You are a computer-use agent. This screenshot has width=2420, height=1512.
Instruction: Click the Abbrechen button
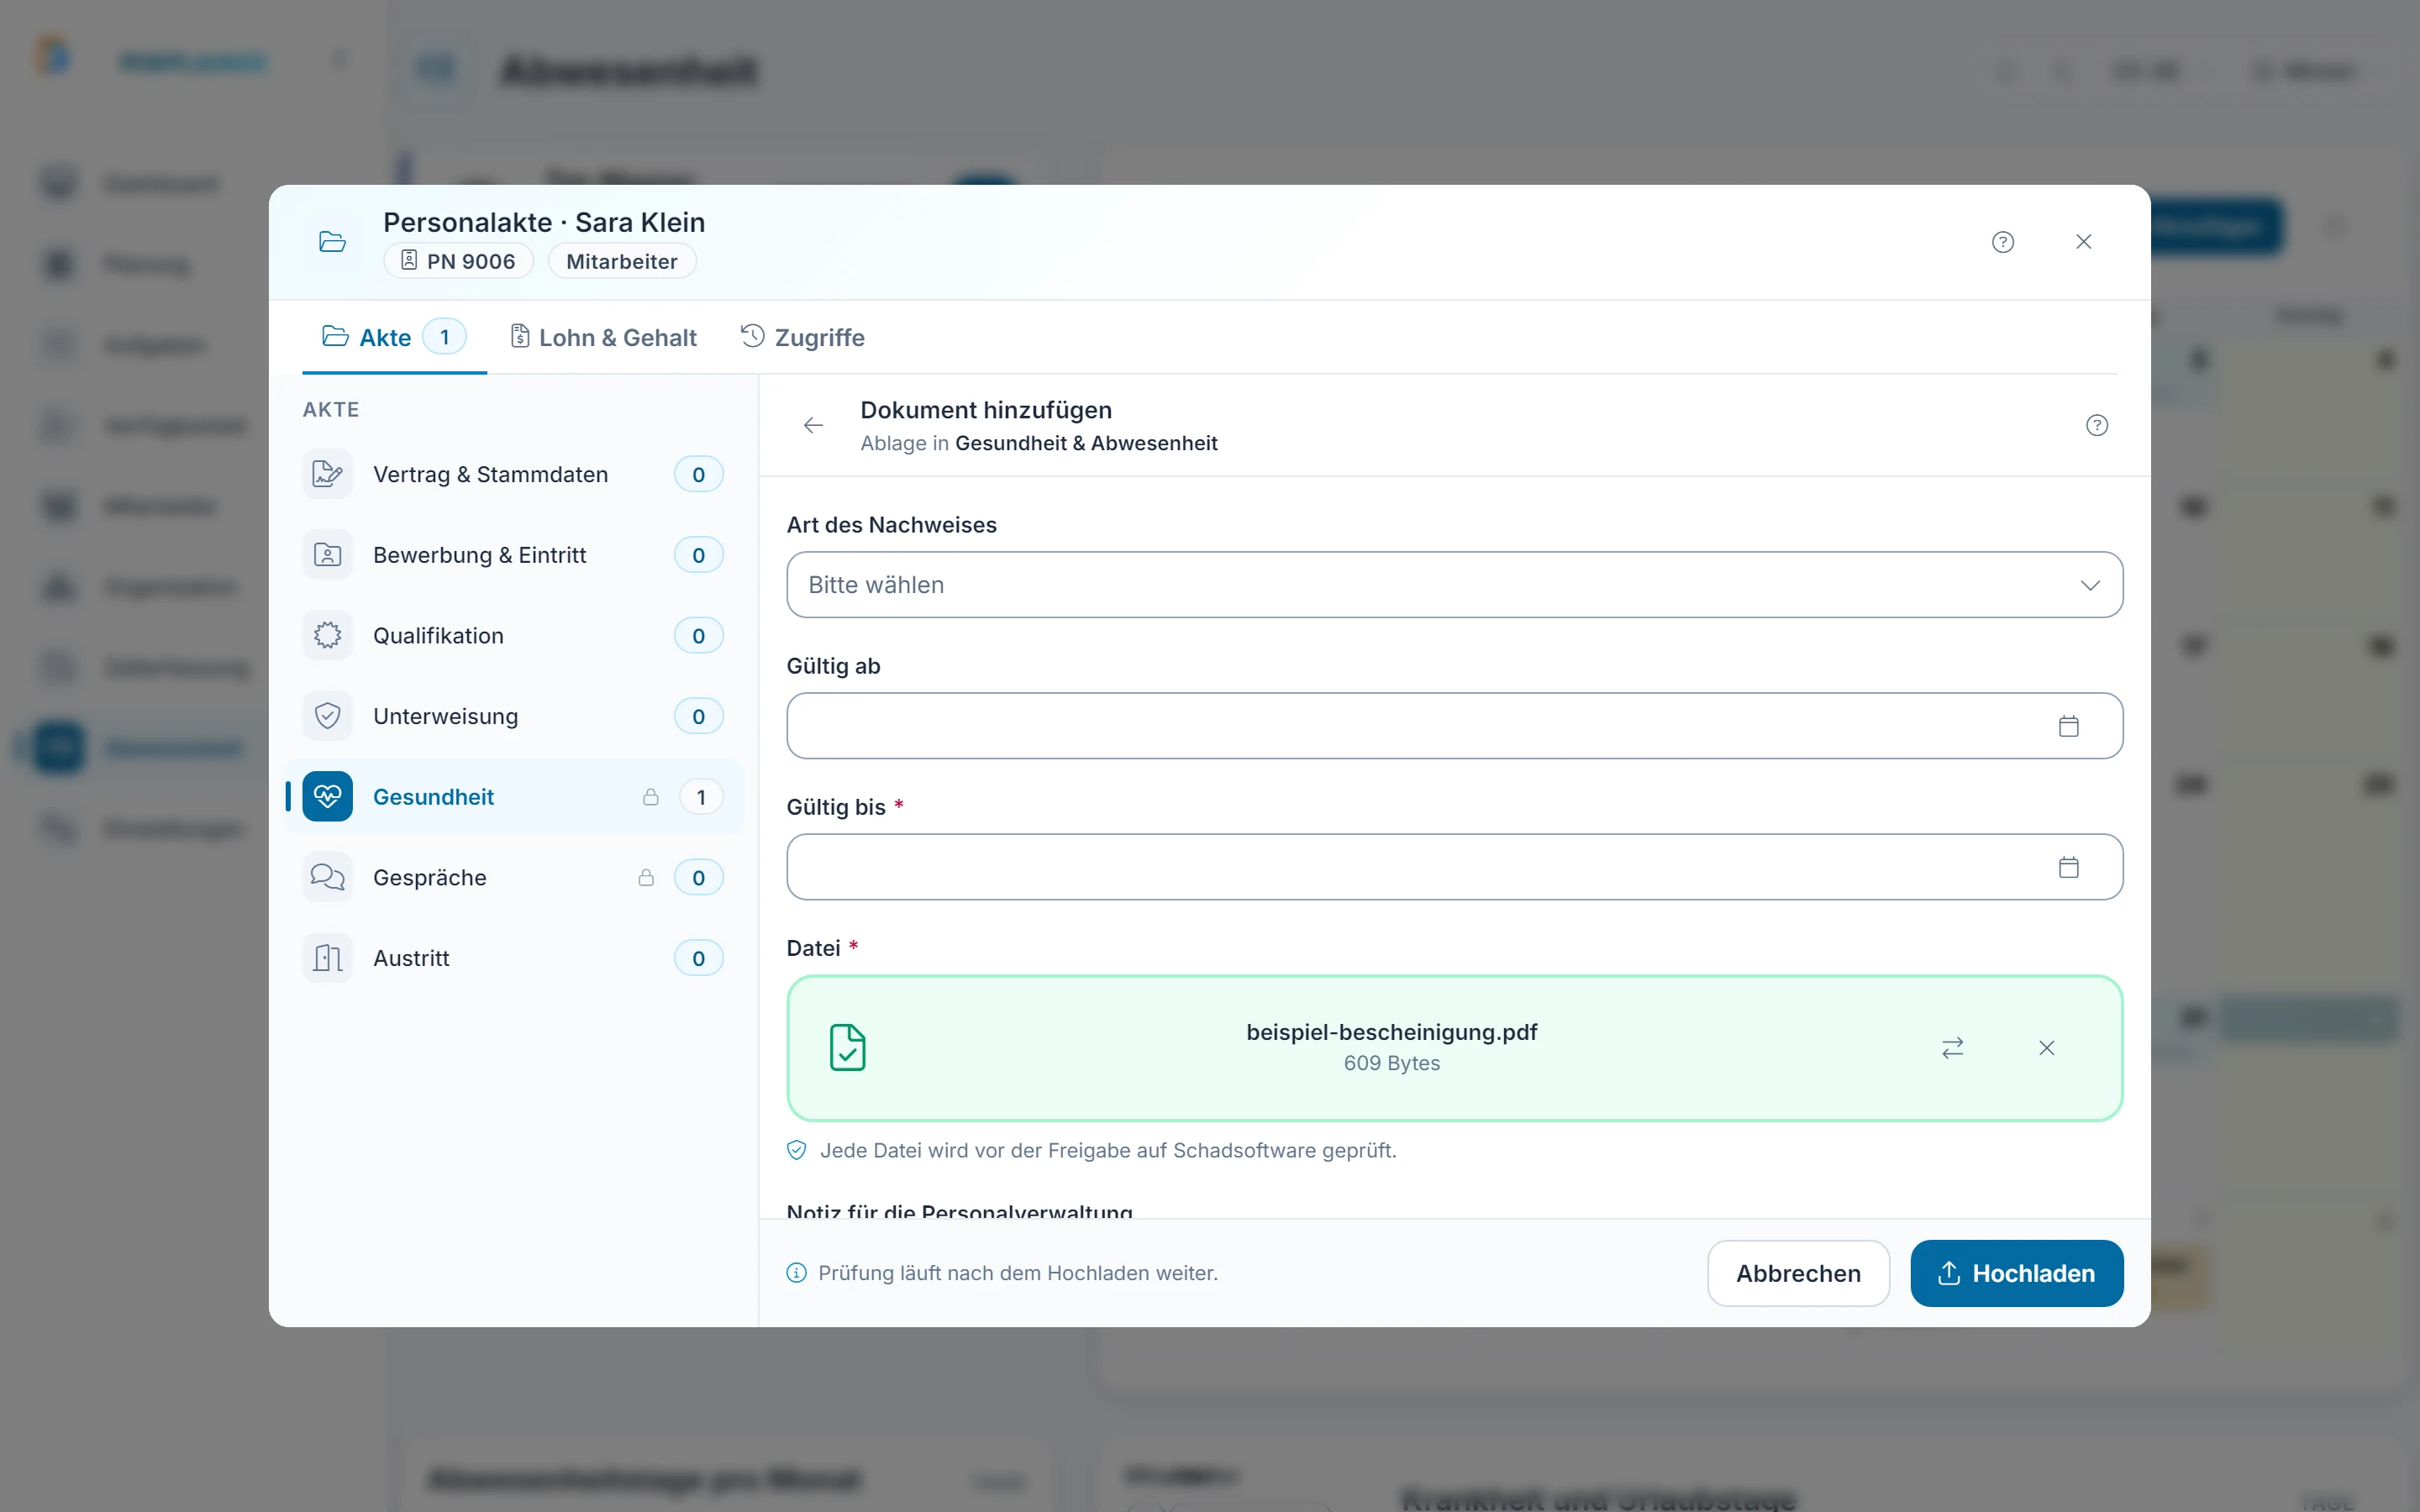[1798, 1273]
